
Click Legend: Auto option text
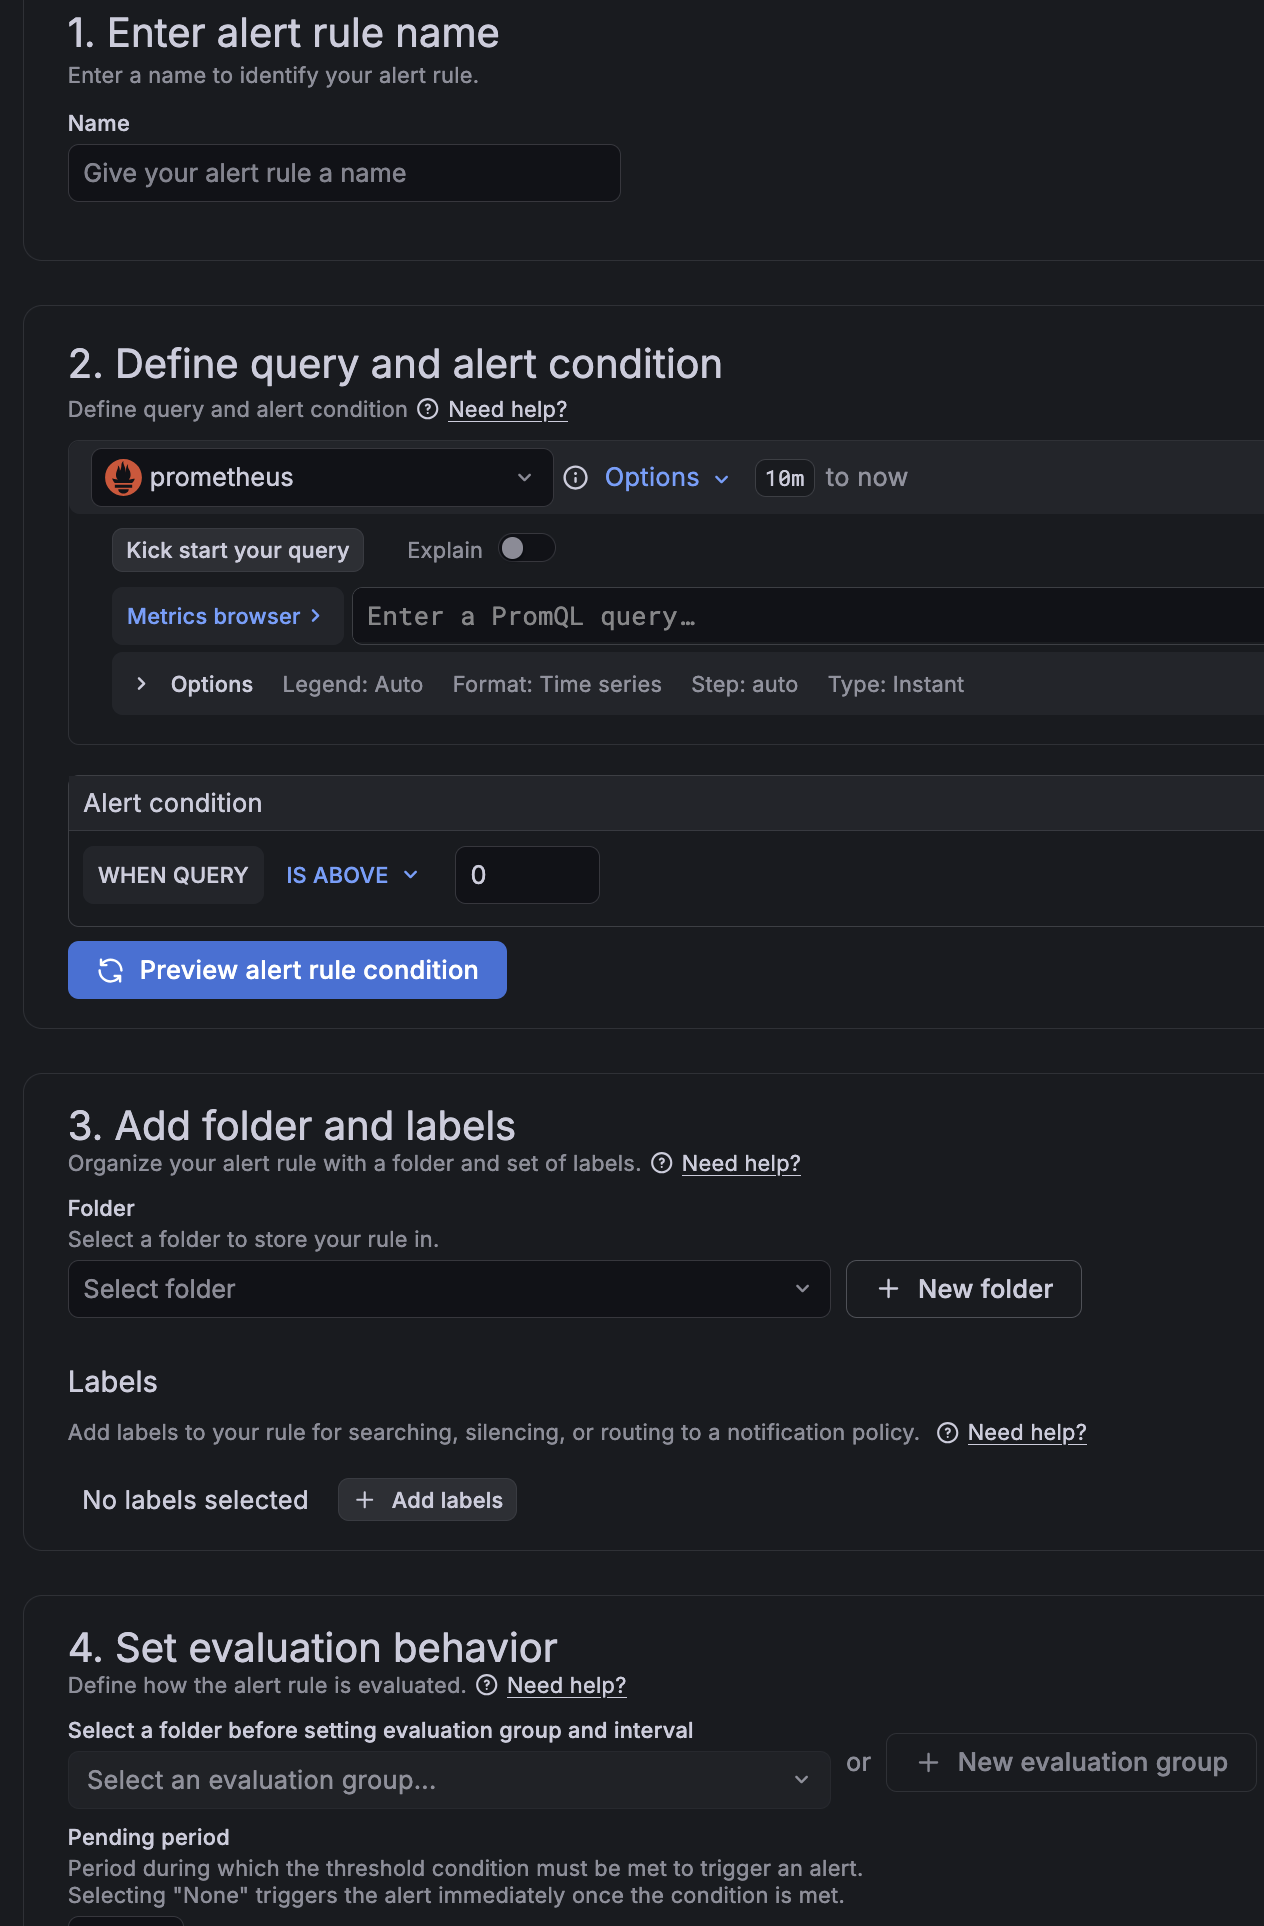(x=352, y=684)
